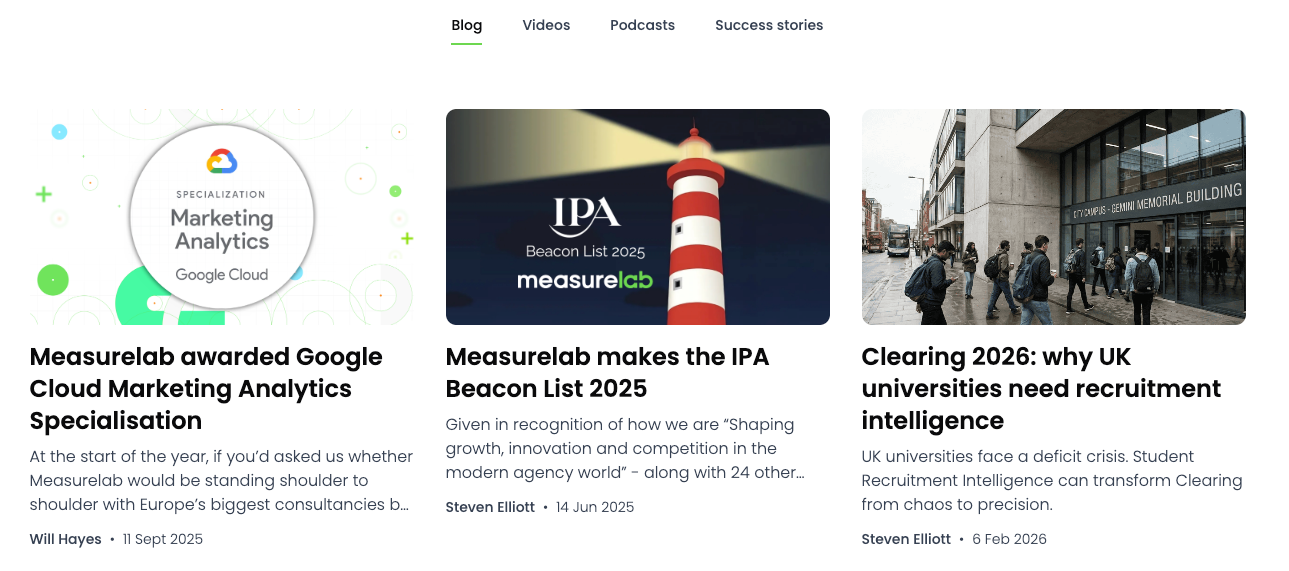Go to the Success stories tab

[769, 25]
